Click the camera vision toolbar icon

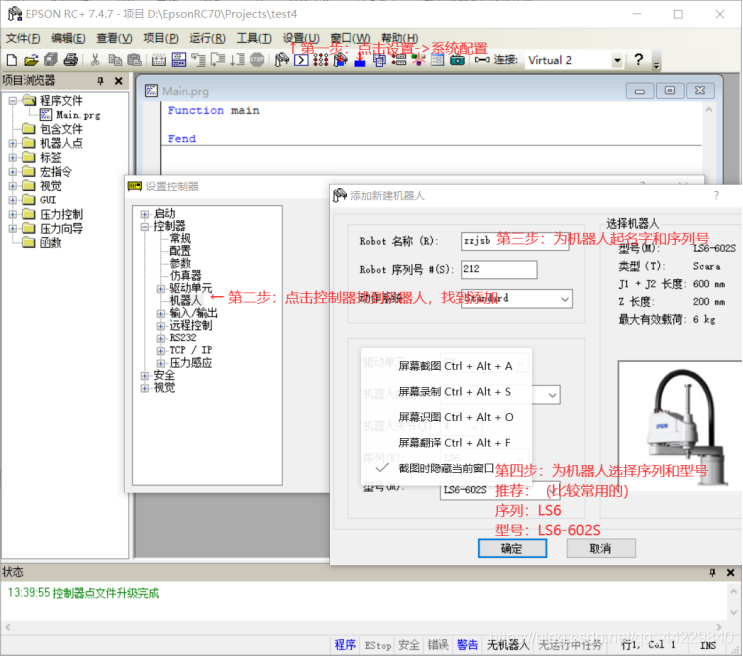coord(457,60)
